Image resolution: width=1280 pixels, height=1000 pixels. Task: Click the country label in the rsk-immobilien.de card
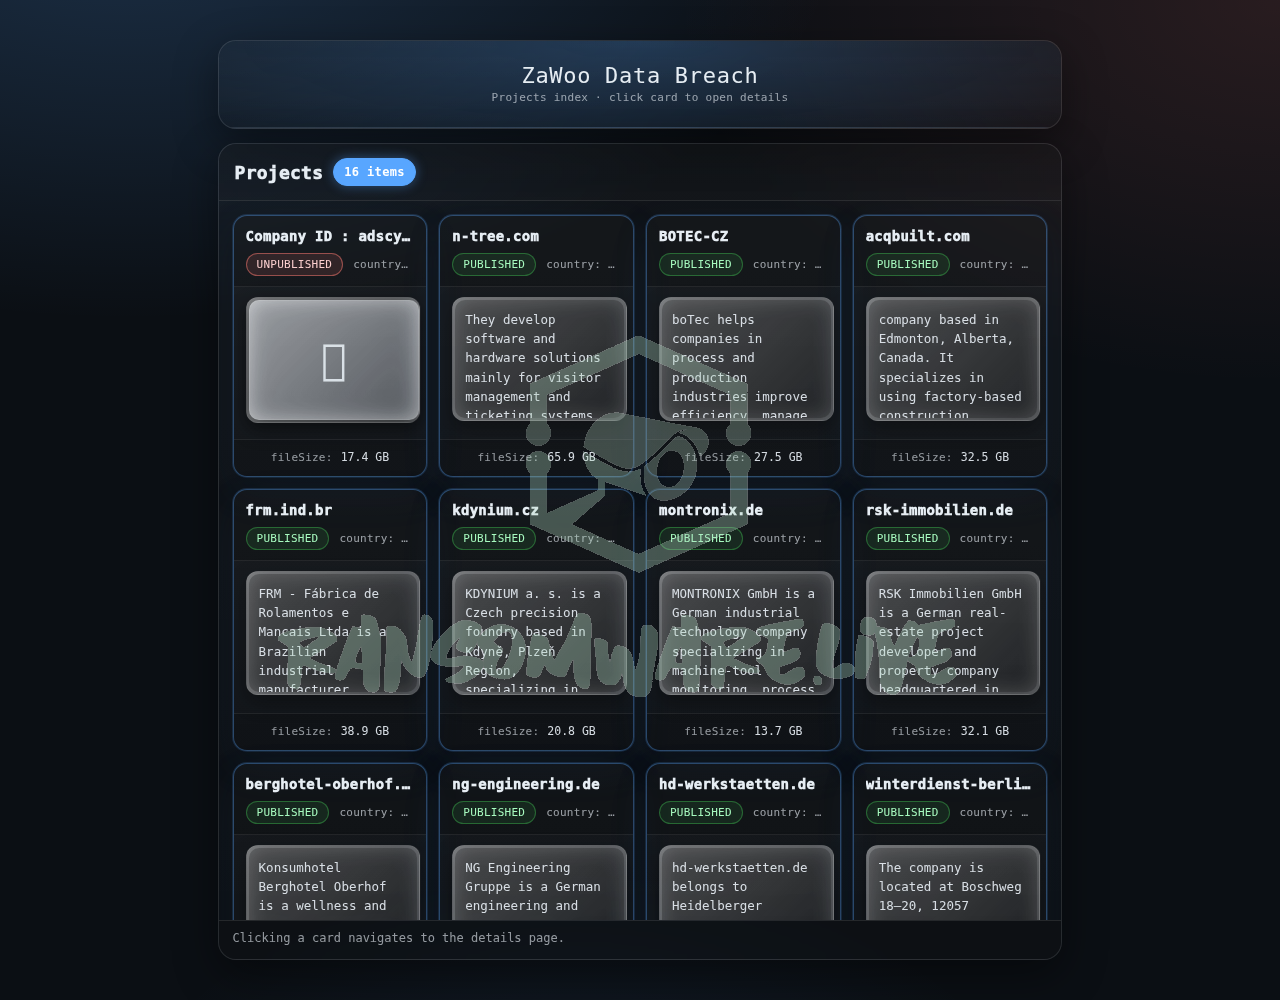click(x=994, y=538)
